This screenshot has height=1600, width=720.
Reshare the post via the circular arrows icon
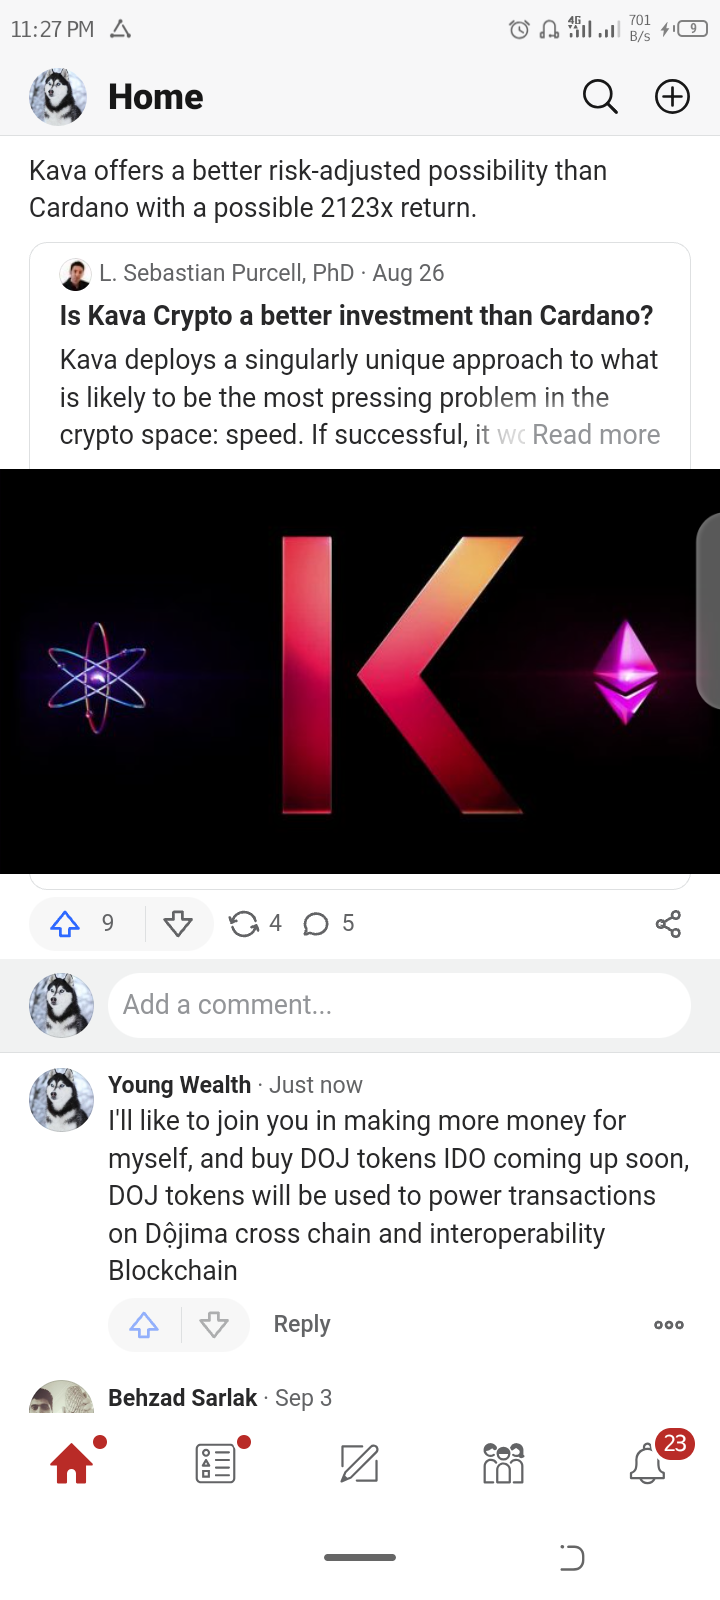pyautogui.click(x=243, y=923)
